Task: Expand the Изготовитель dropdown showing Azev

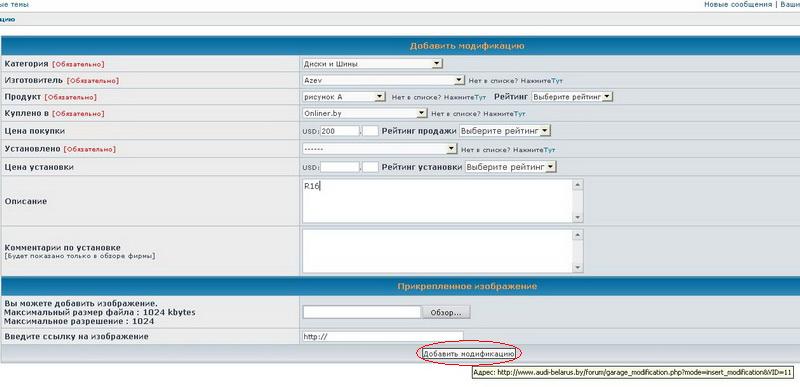Action: tap(383, 80)
